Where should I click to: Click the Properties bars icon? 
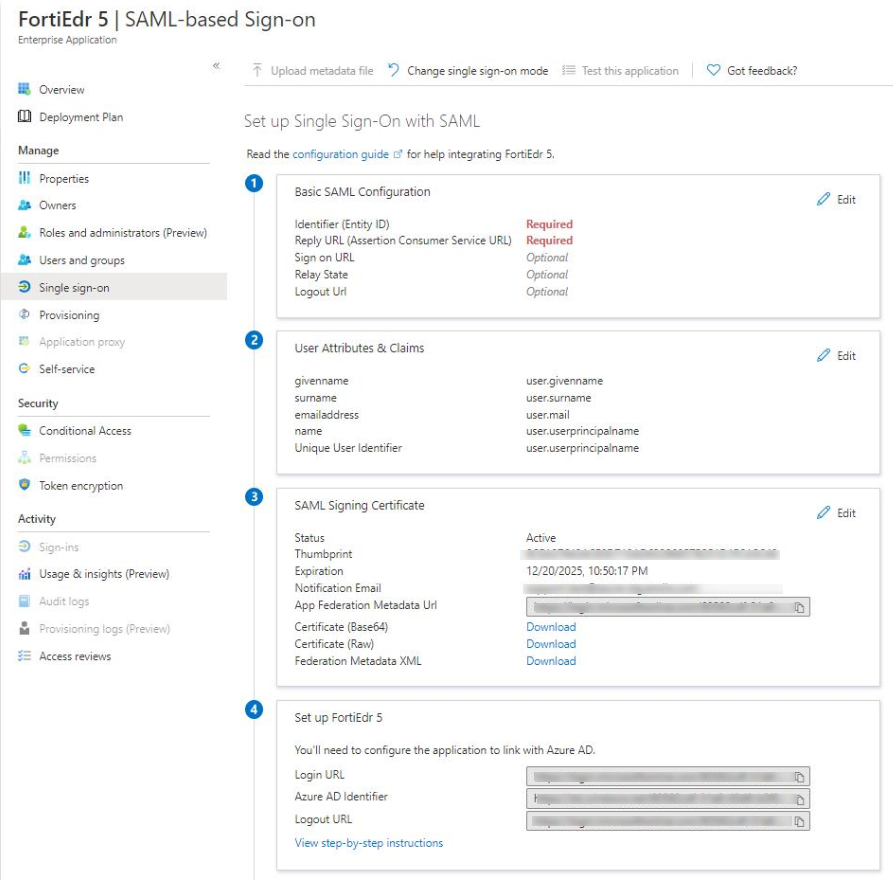click(x=25, y=179)
